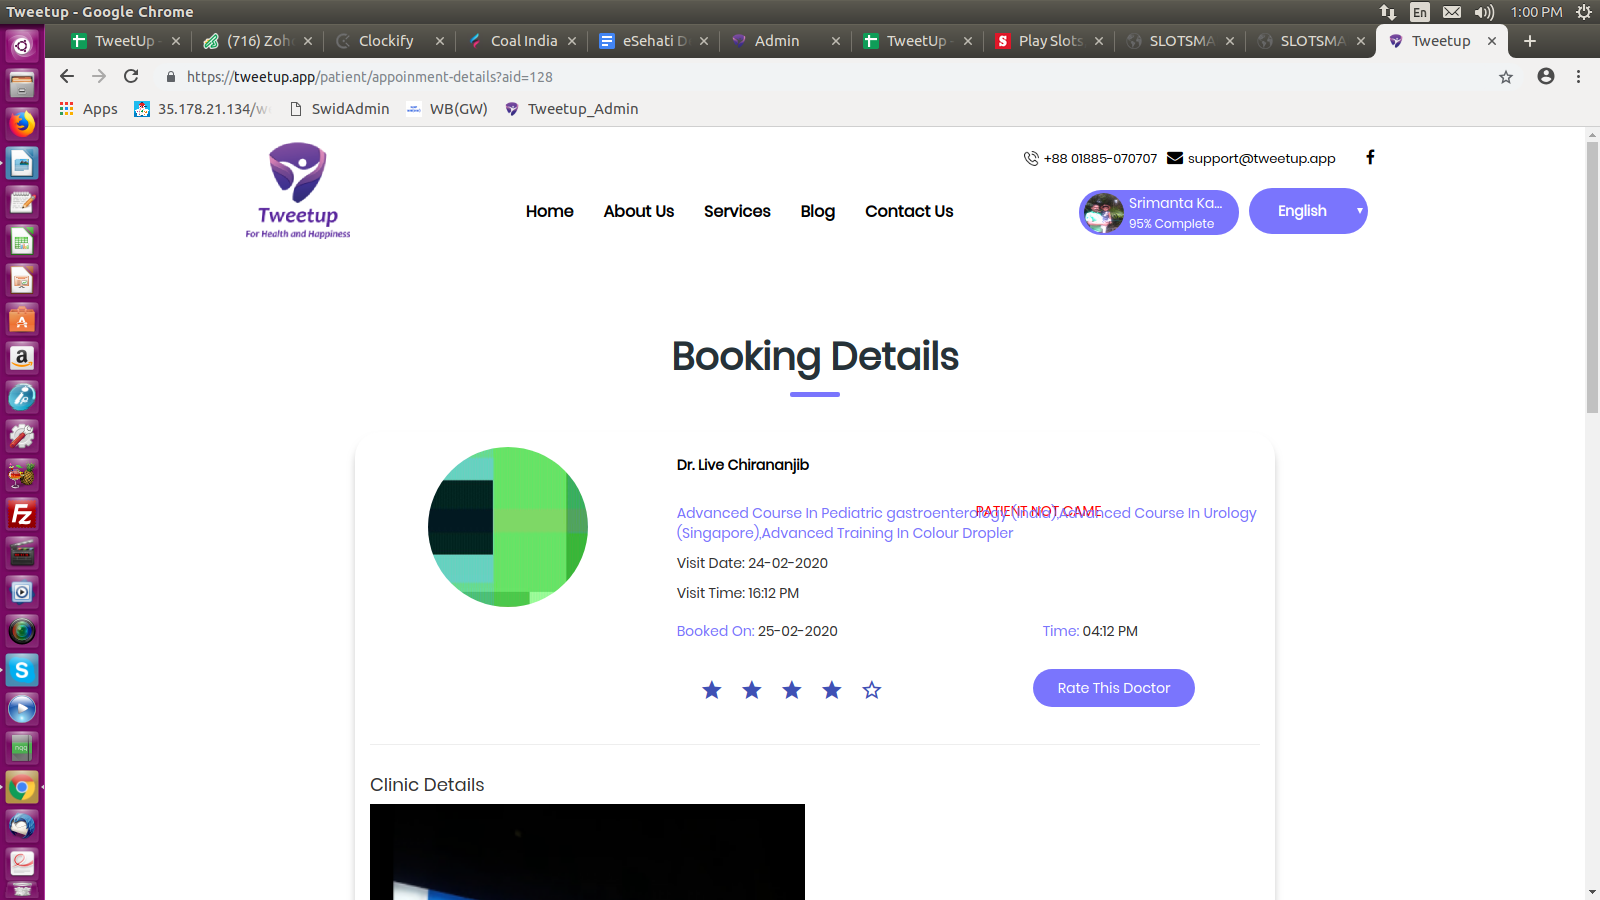Open FileZilla from the dock
Viewport: 1600px width, 900px height.
pos(22,514)
